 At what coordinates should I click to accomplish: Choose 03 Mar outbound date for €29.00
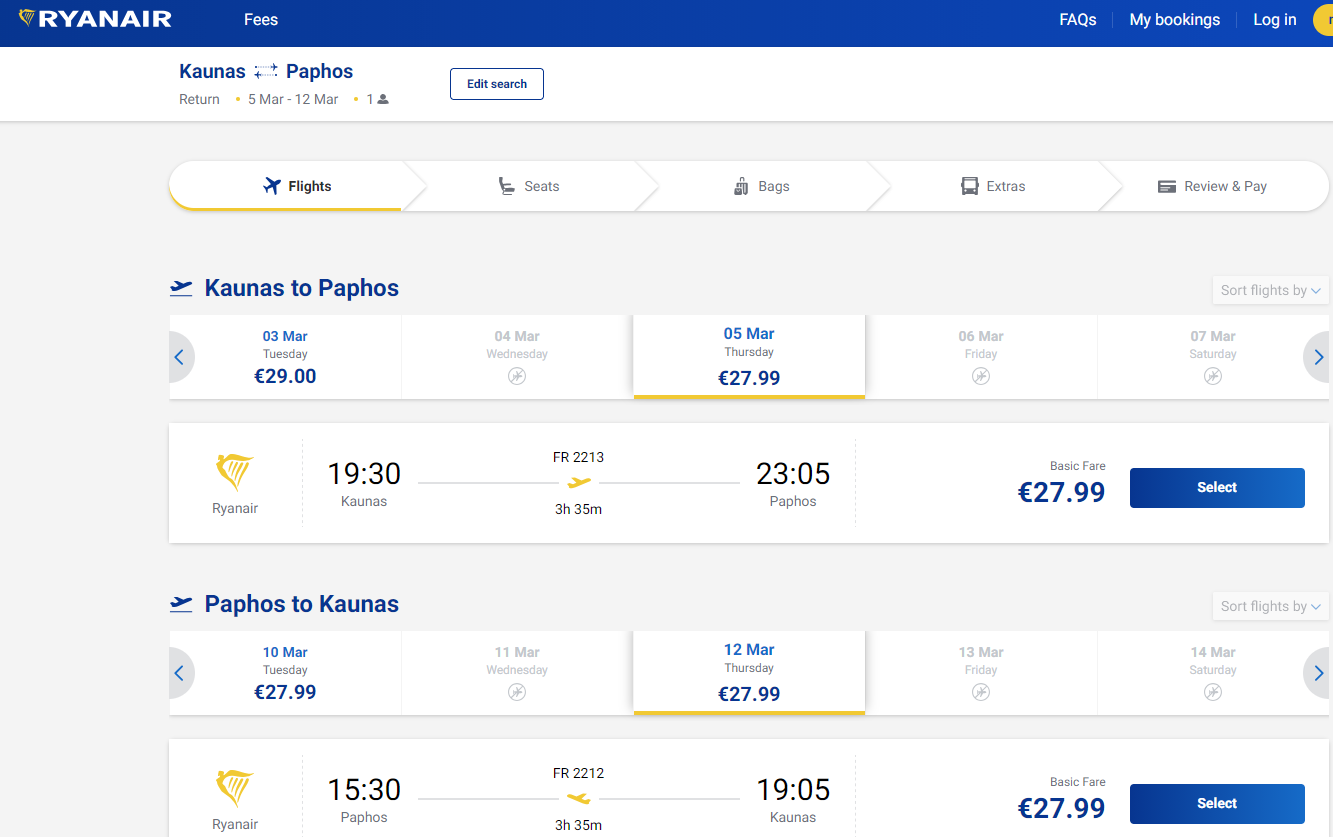pos(285,357)
